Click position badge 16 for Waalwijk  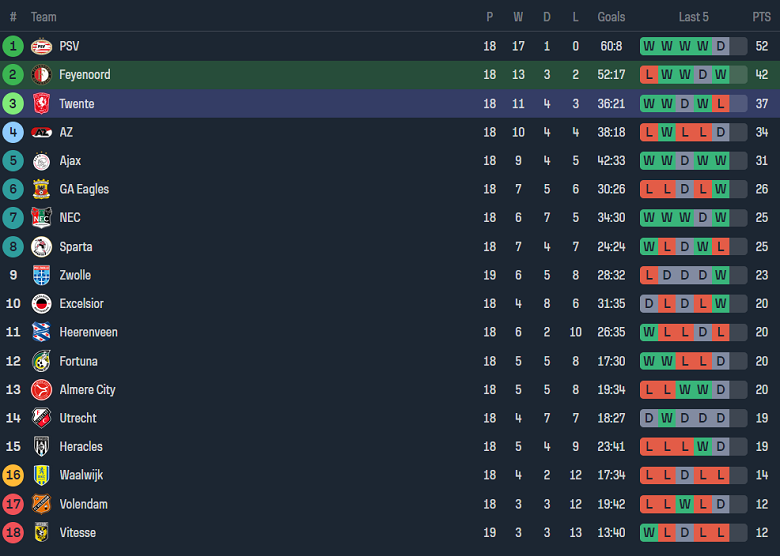click(13, 475)
